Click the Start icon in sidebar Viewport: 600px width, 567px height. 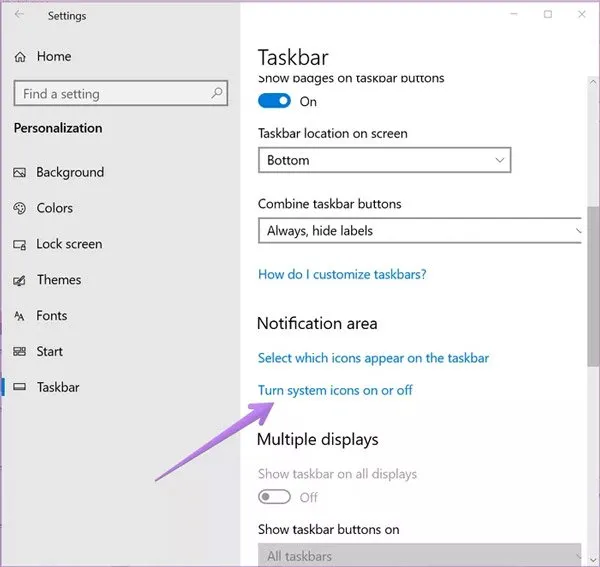pos(19,352)
